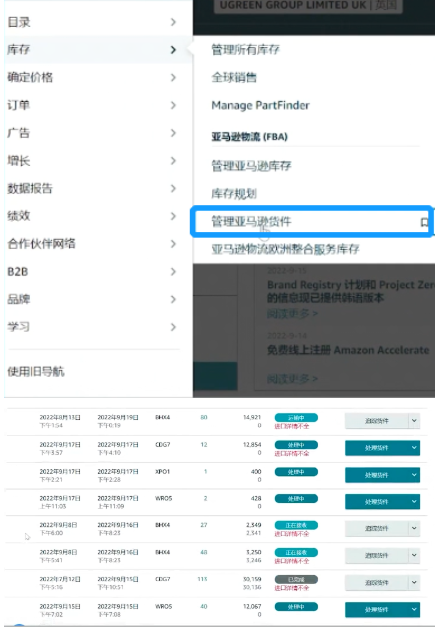Click units value 30,159 in CDG7 113 row
The width and height of the screenshot is (442, 635).
[x=252, y=580]
